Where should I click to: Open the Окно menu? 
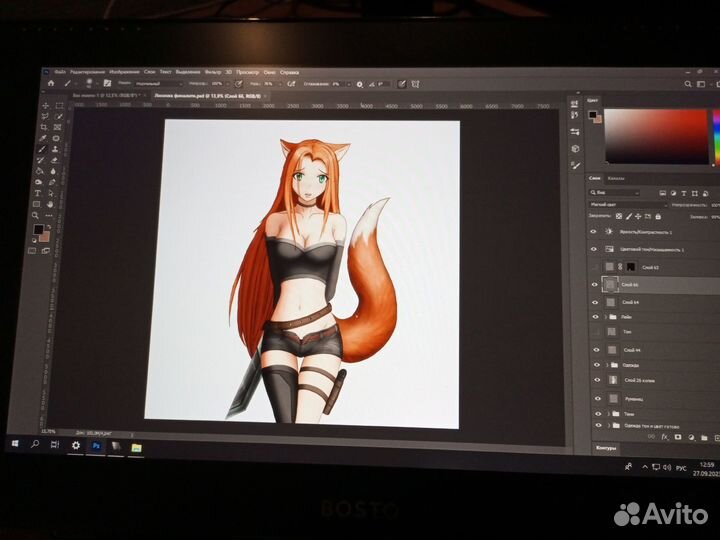pyautogui.click(x=270, y=73)
